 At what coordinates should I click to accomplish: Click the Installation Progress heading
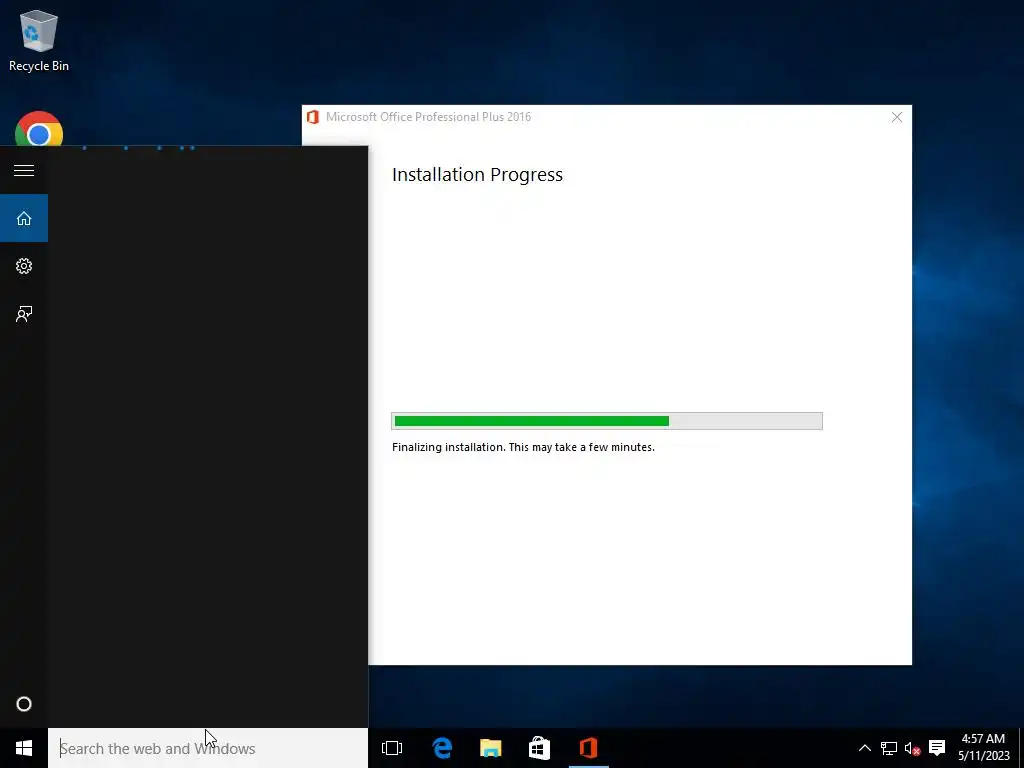click(x=477, y=174)
